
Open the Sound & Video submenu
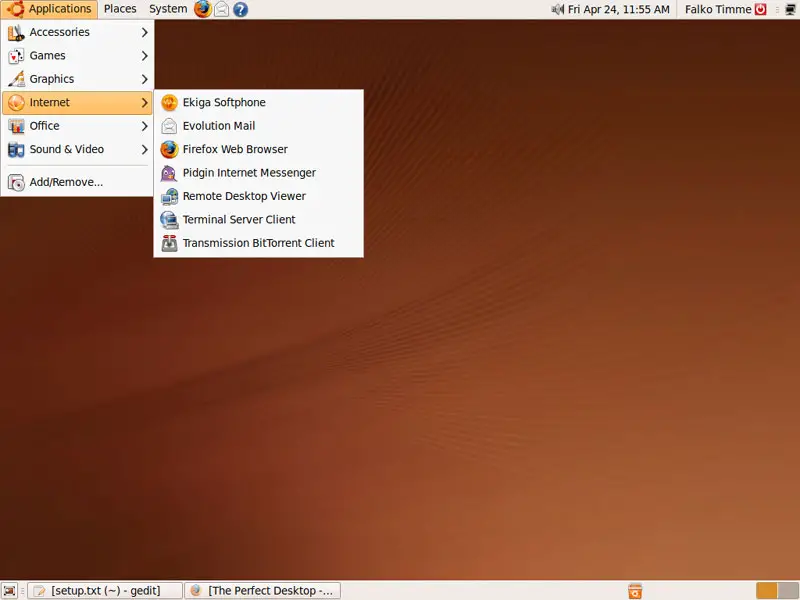click(78, 149)
